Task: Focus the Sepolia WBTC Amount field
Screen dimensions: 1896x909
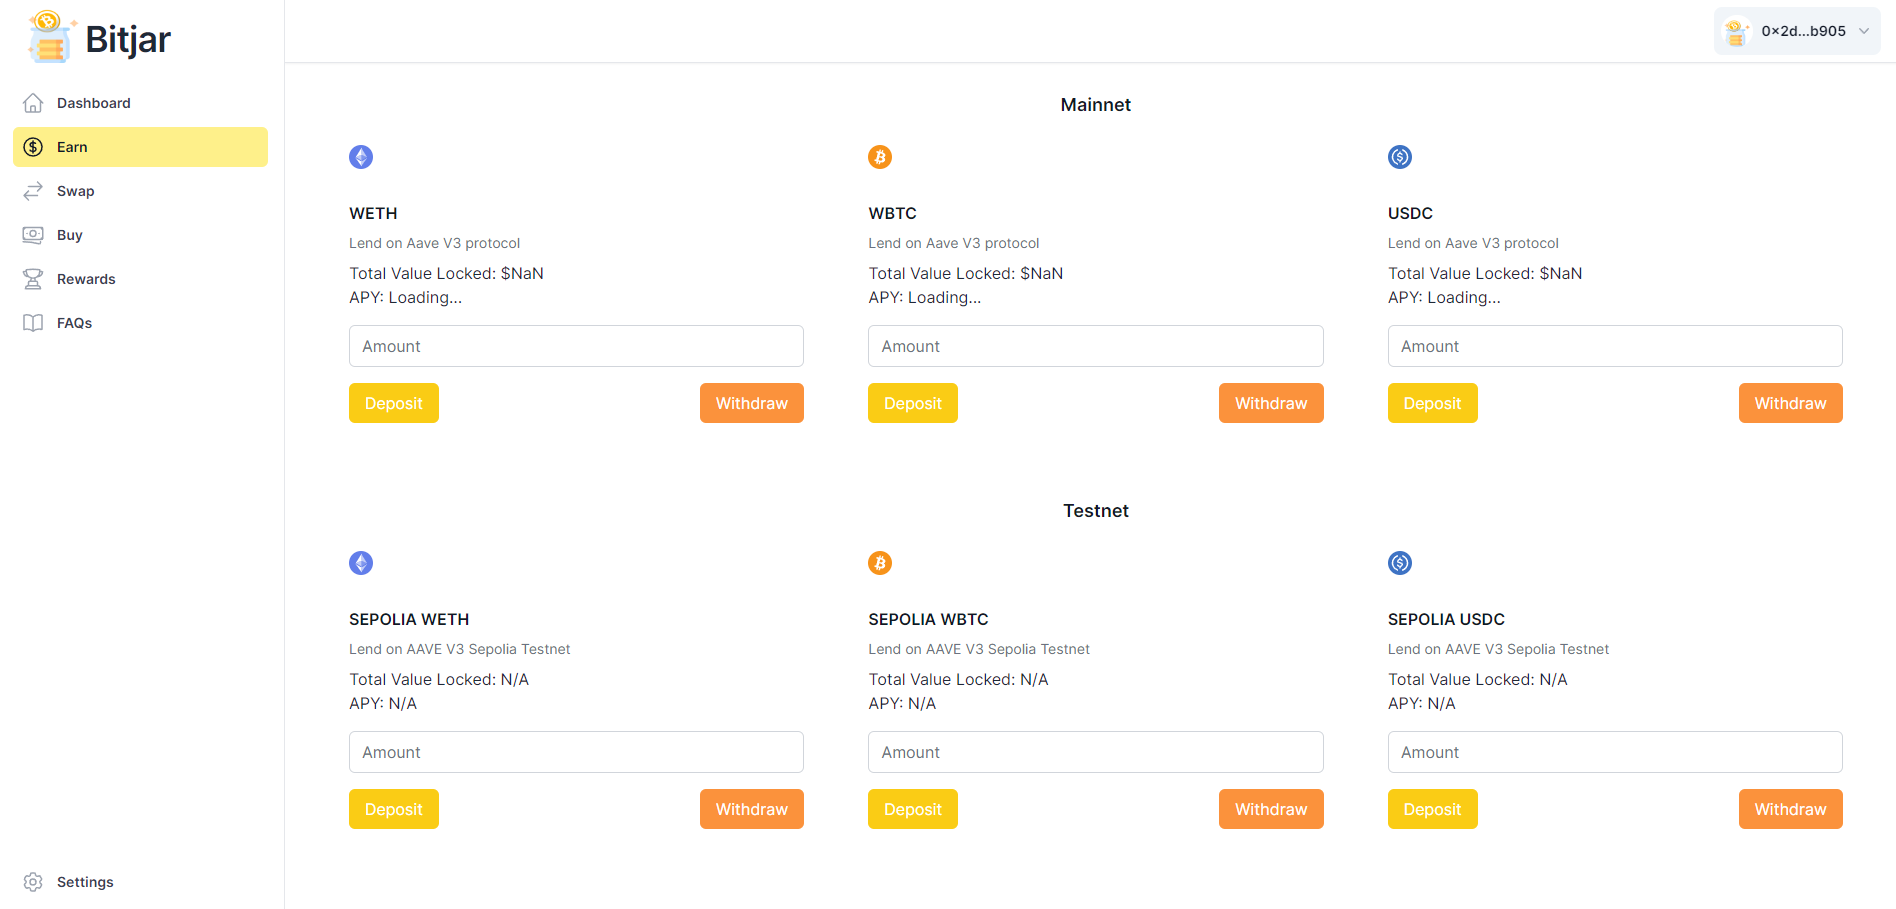Action: (1095, 752)
